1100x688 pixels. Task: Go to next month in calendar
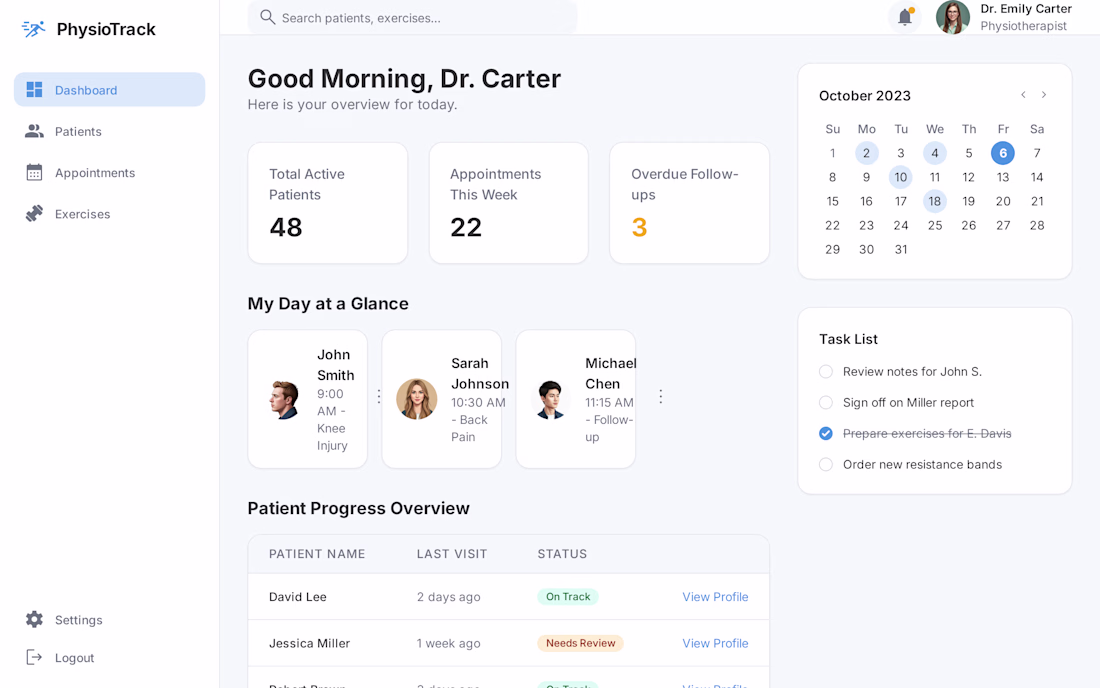1044,95
